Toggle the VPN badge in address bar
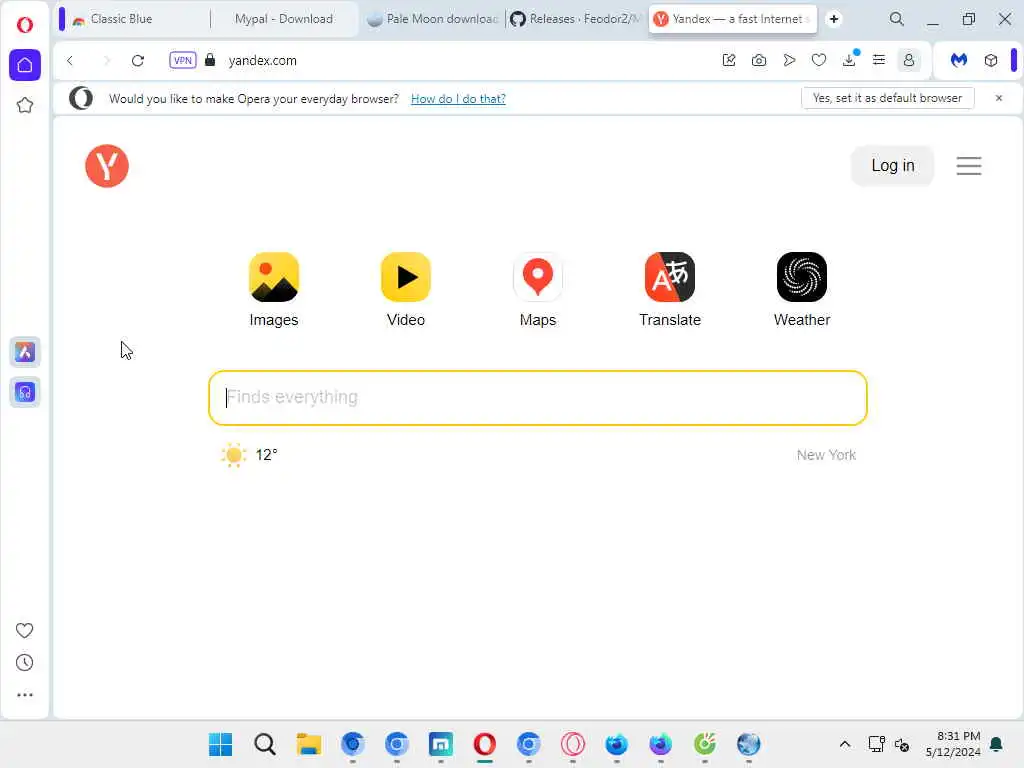The height and width of the screenshot is (768, 1024). pos(183,60)
